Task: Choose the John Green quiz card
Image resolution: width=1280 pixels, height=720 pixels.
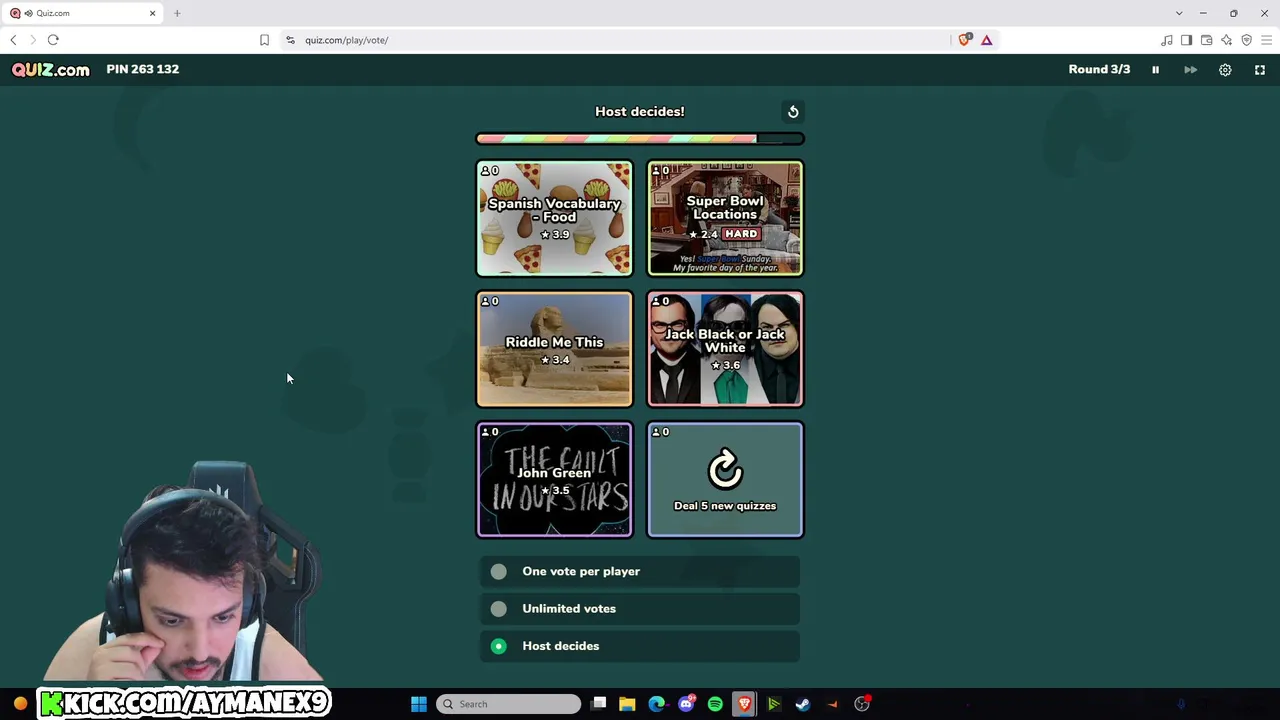Action: 554,480
